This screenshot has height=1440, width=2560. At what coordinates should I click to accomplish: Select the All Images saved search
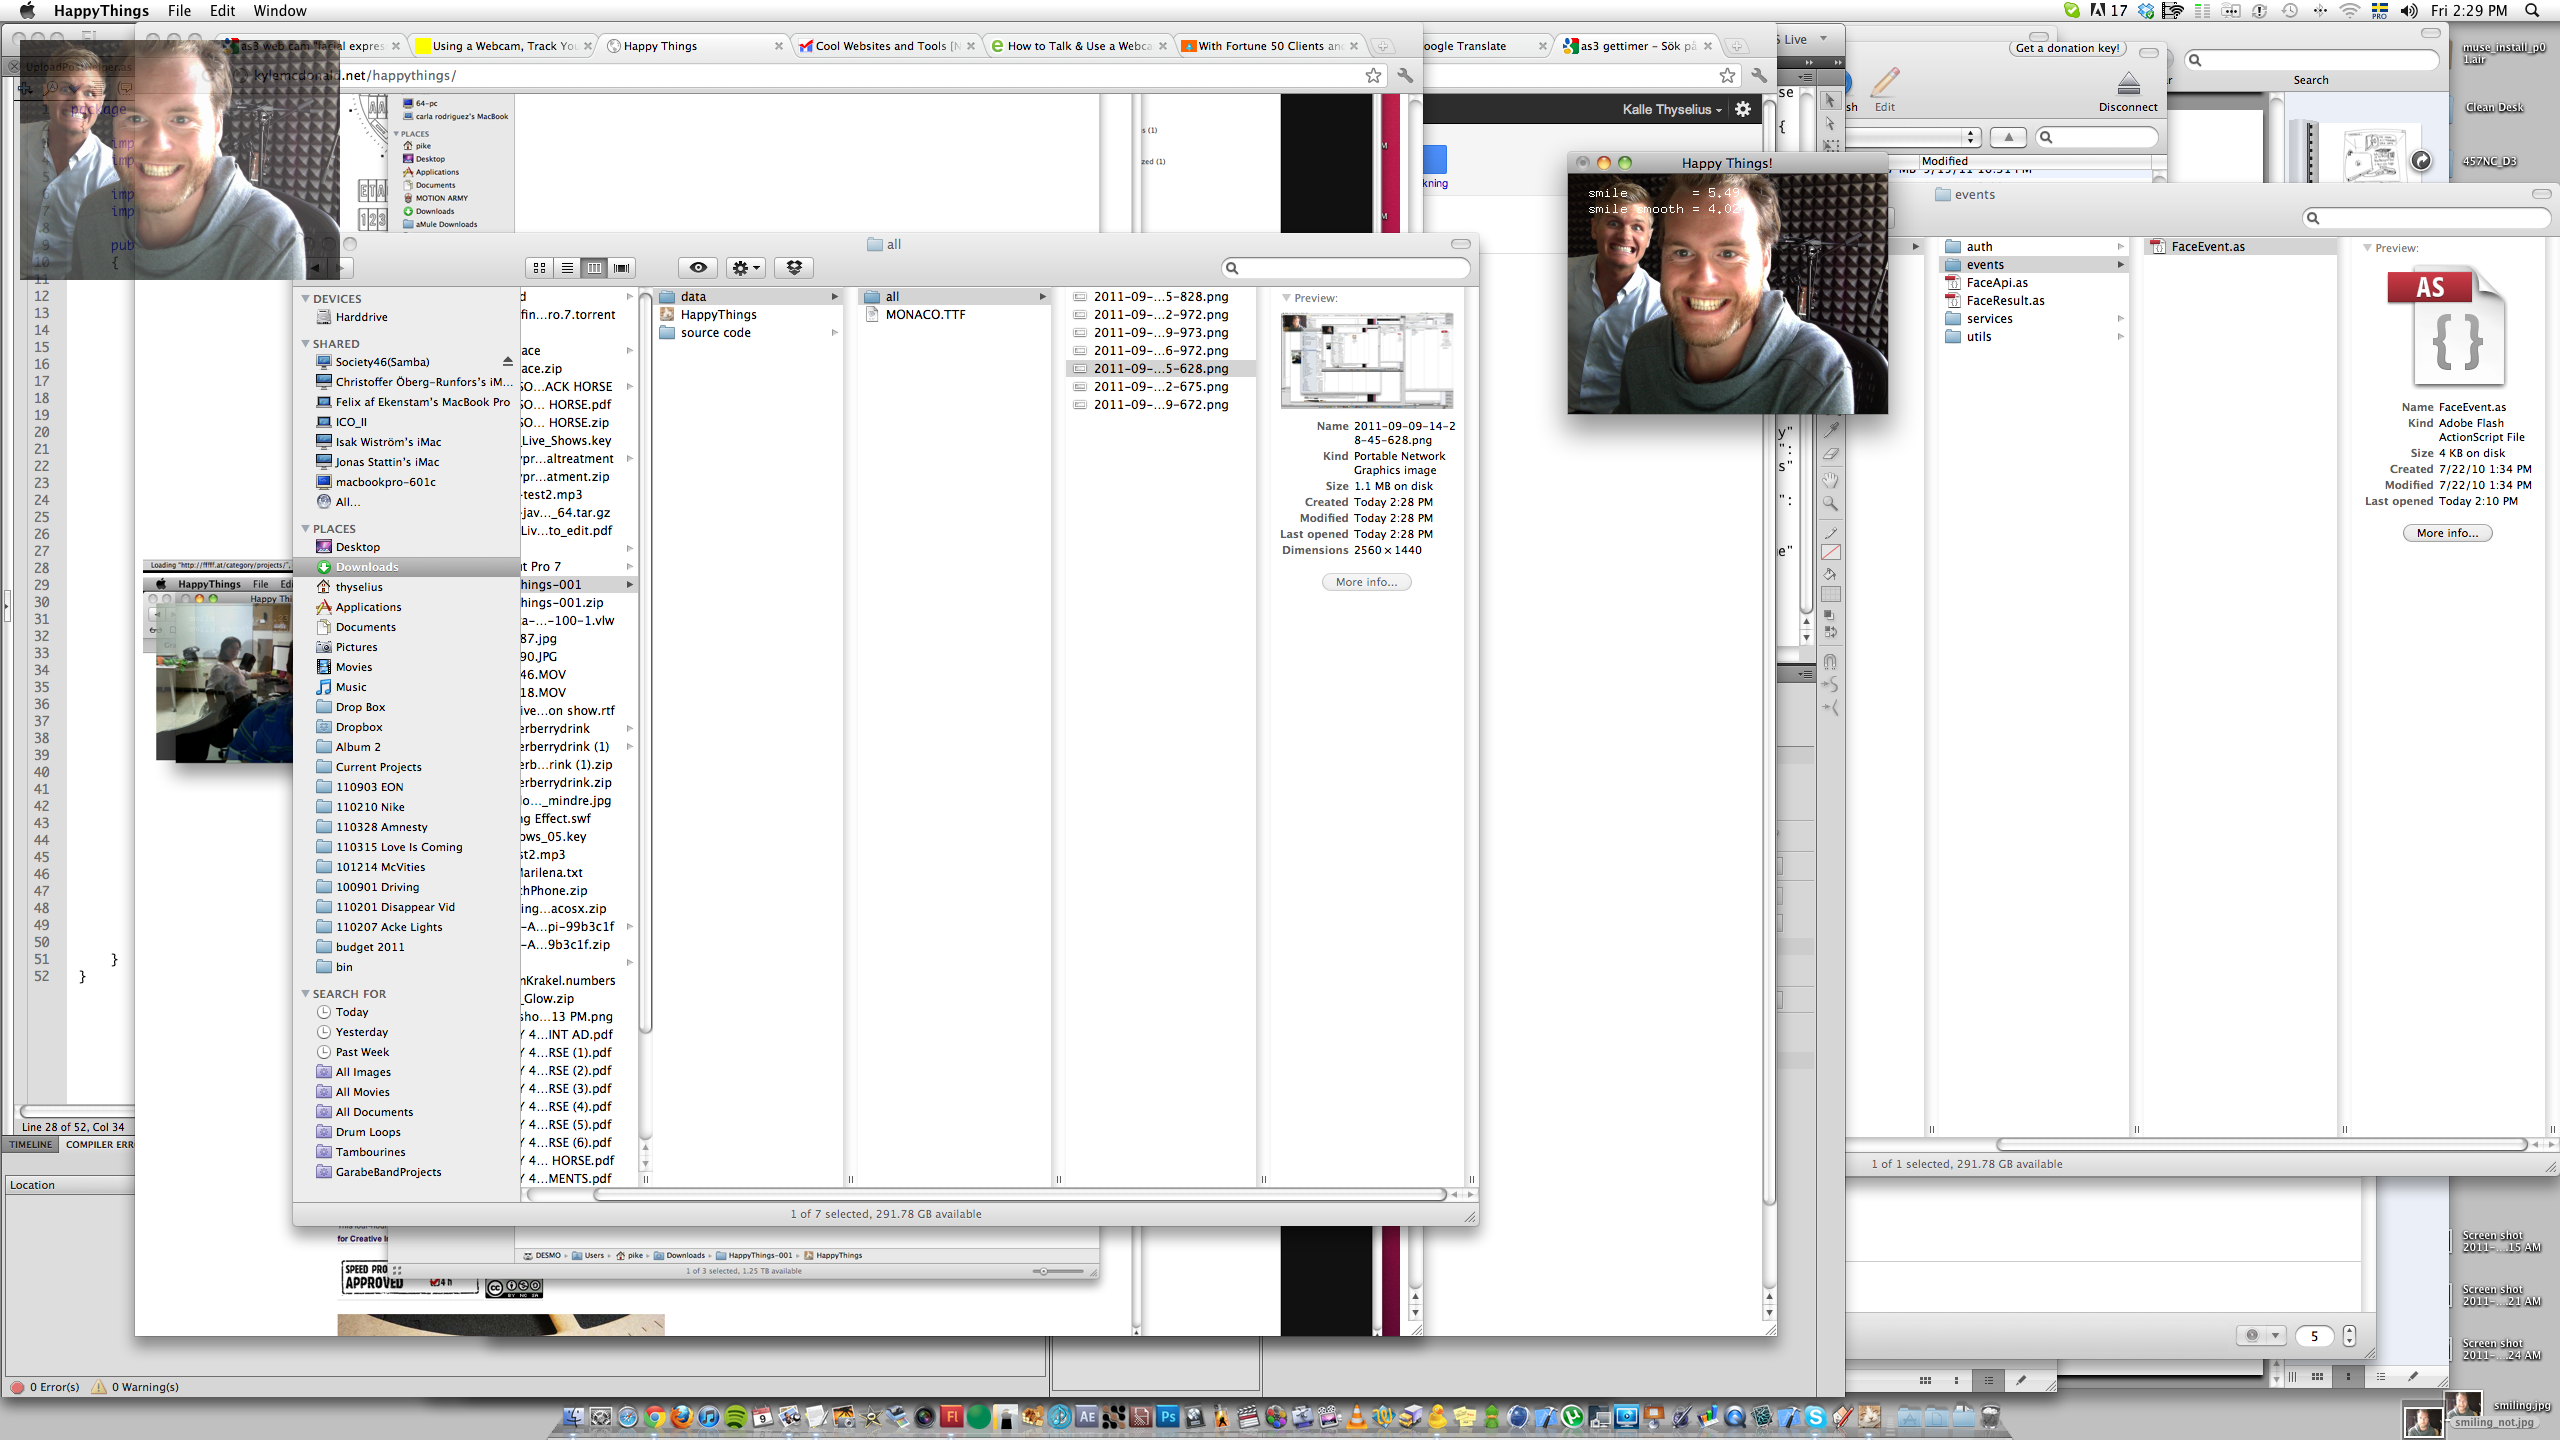[406, 1072]
